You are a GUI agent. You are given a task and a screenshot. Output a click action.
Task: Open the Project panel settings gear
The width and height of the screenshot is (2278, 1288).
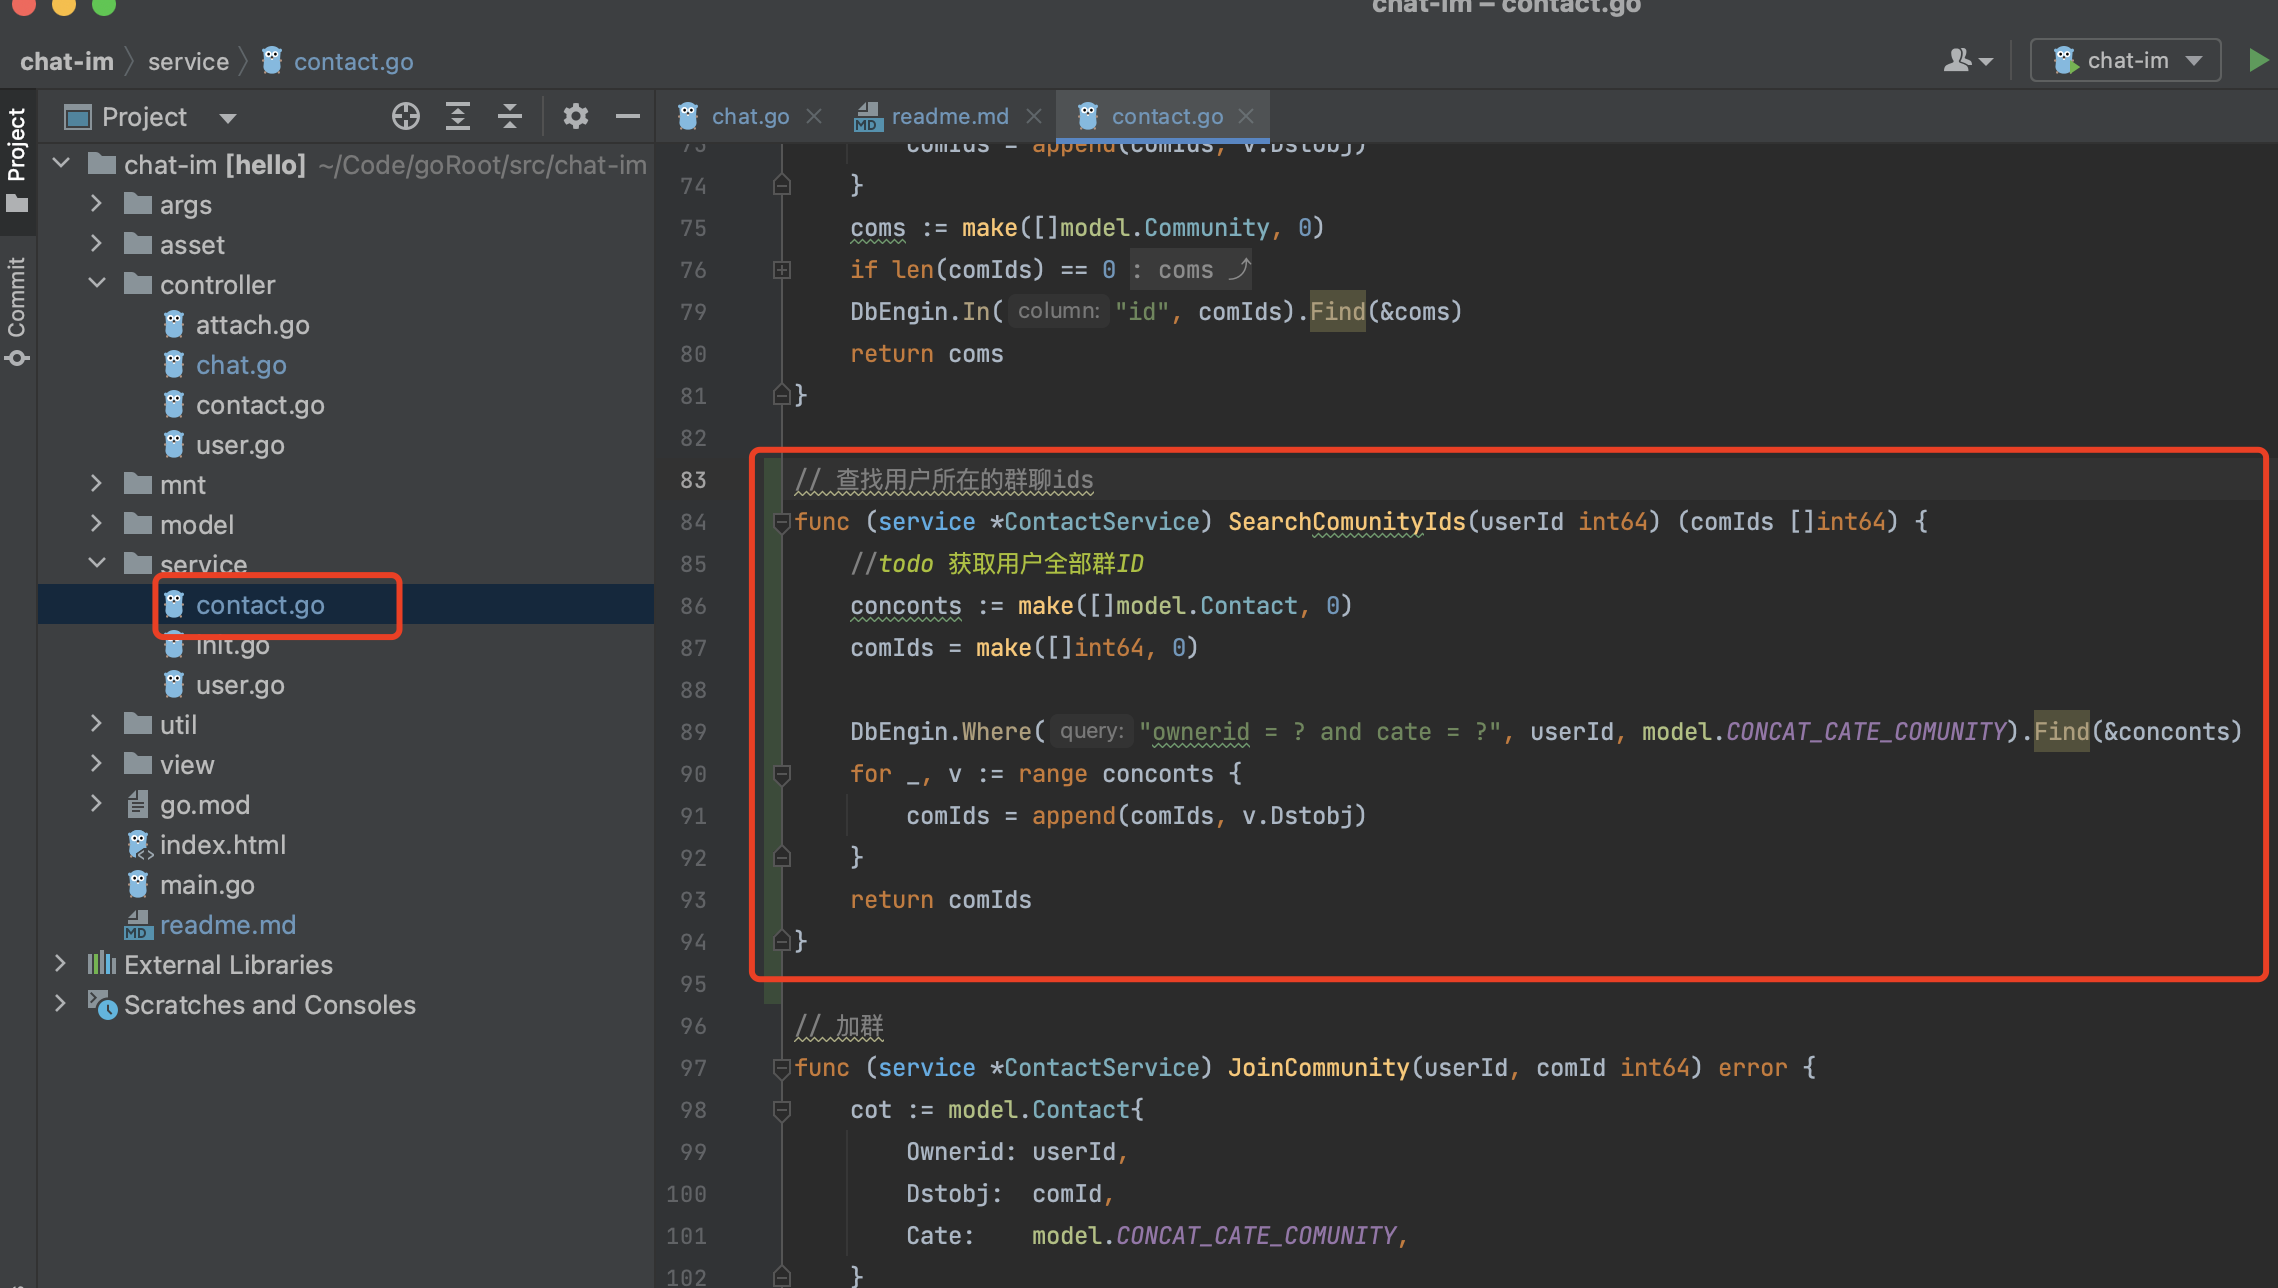pos(575,117)
